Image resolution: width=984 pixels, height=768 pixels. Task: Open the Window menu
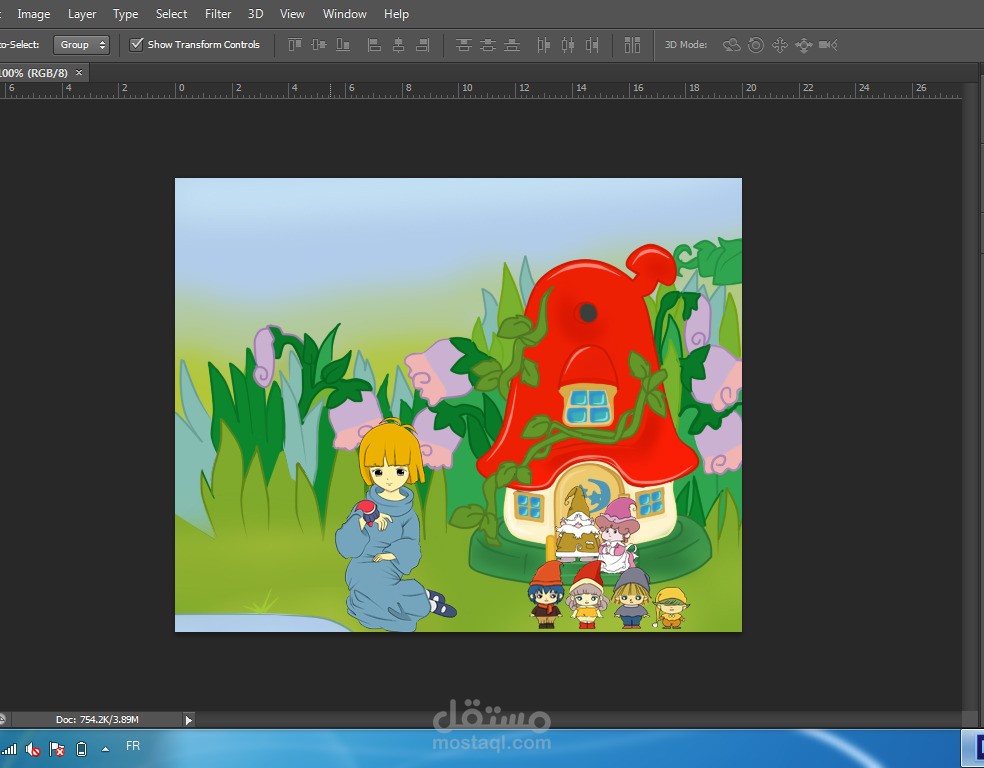(345, 14)
